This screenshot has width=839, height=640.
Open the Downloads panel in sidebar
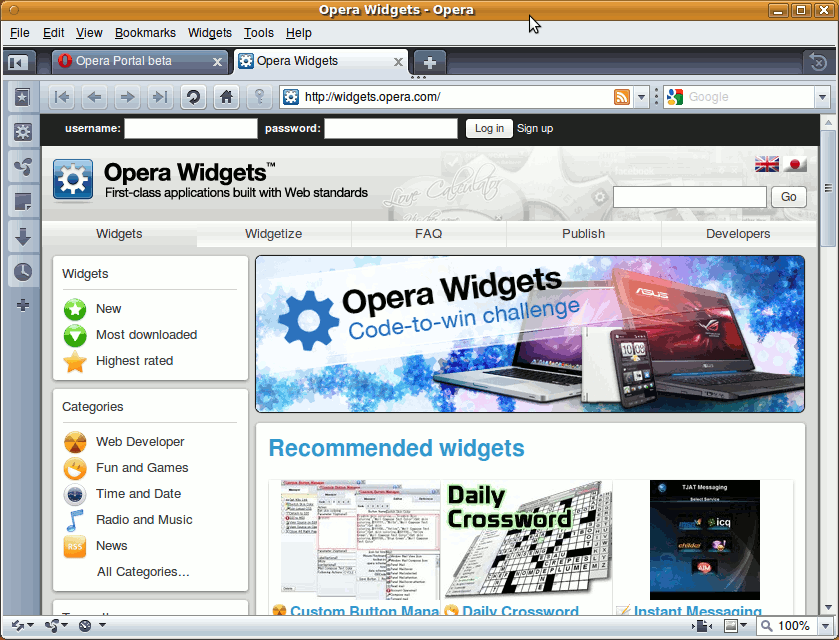pos(22,237)
